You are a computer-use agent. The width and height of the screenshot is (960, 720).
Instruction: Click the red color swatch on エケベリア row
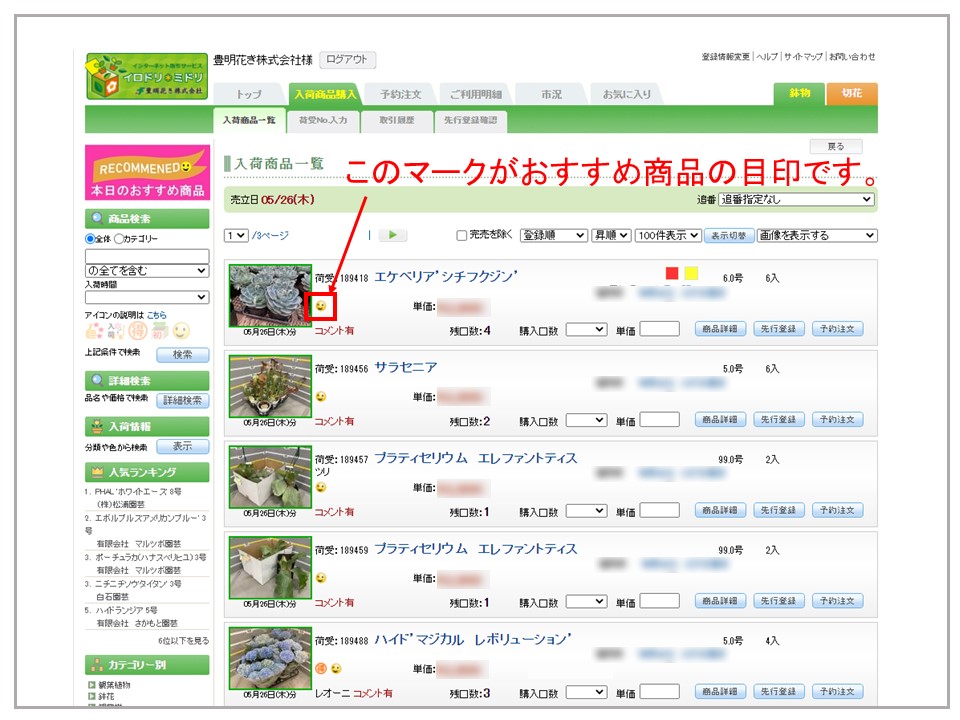coord(672,273)
